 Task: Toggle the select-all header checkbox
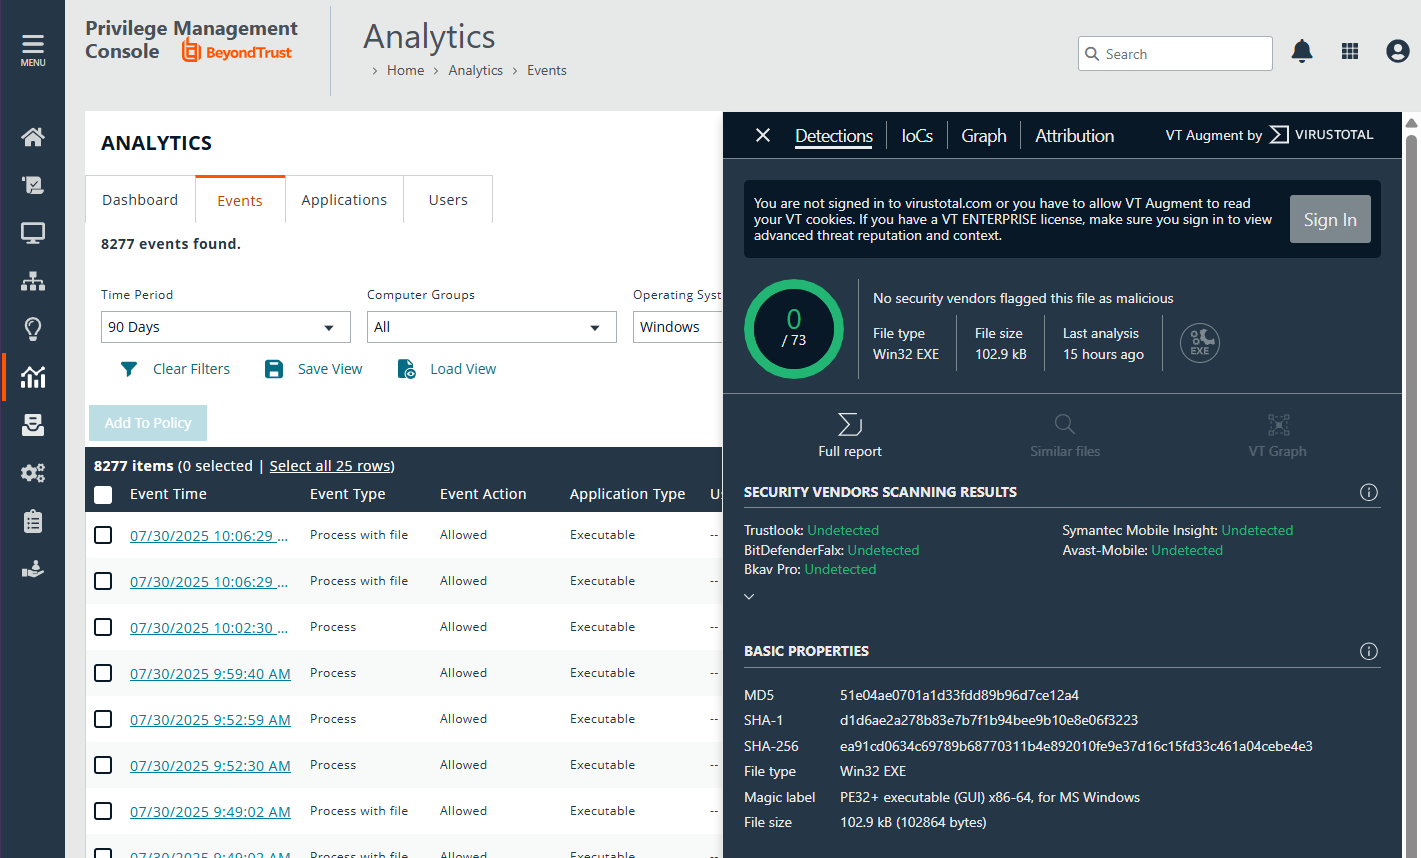pyautogui.click(x=103, y=494)
